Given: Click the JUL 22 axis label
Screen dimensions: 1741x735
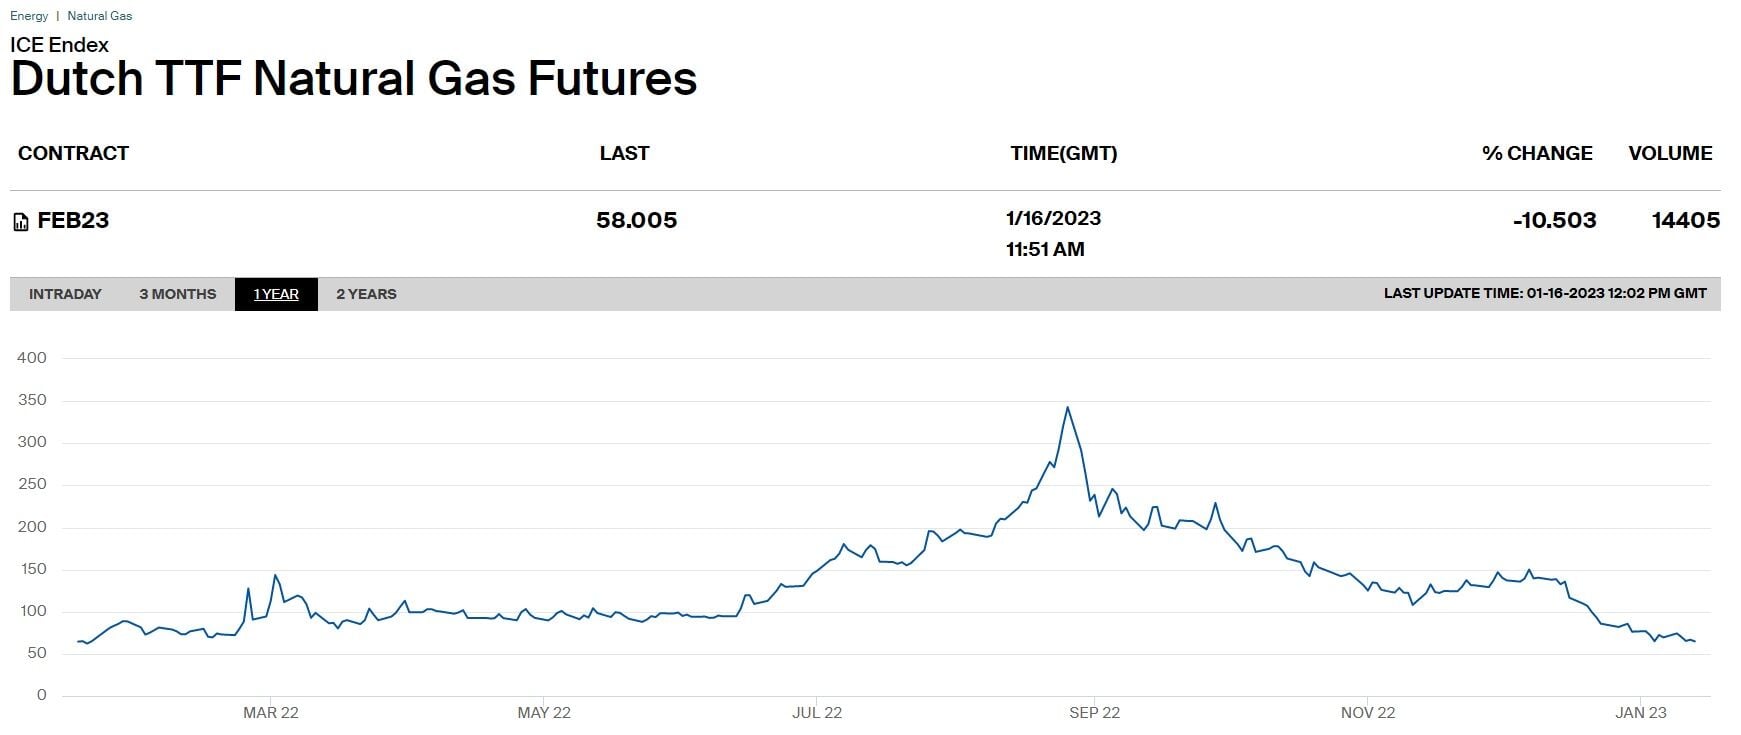Looking at the screenshot, I should [817, 713].
